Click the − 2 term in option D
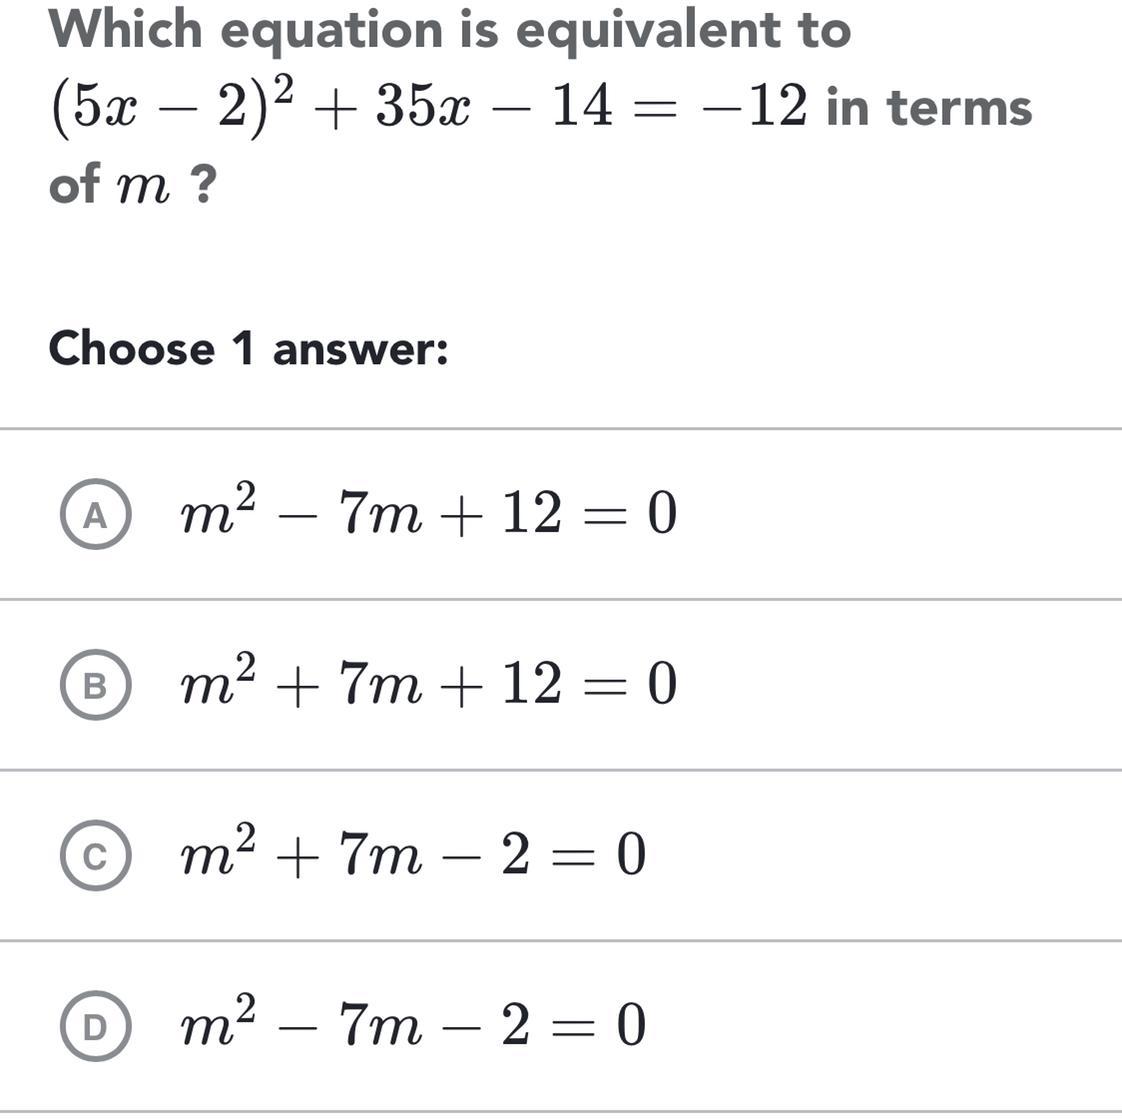 [x=486, y=1026]
